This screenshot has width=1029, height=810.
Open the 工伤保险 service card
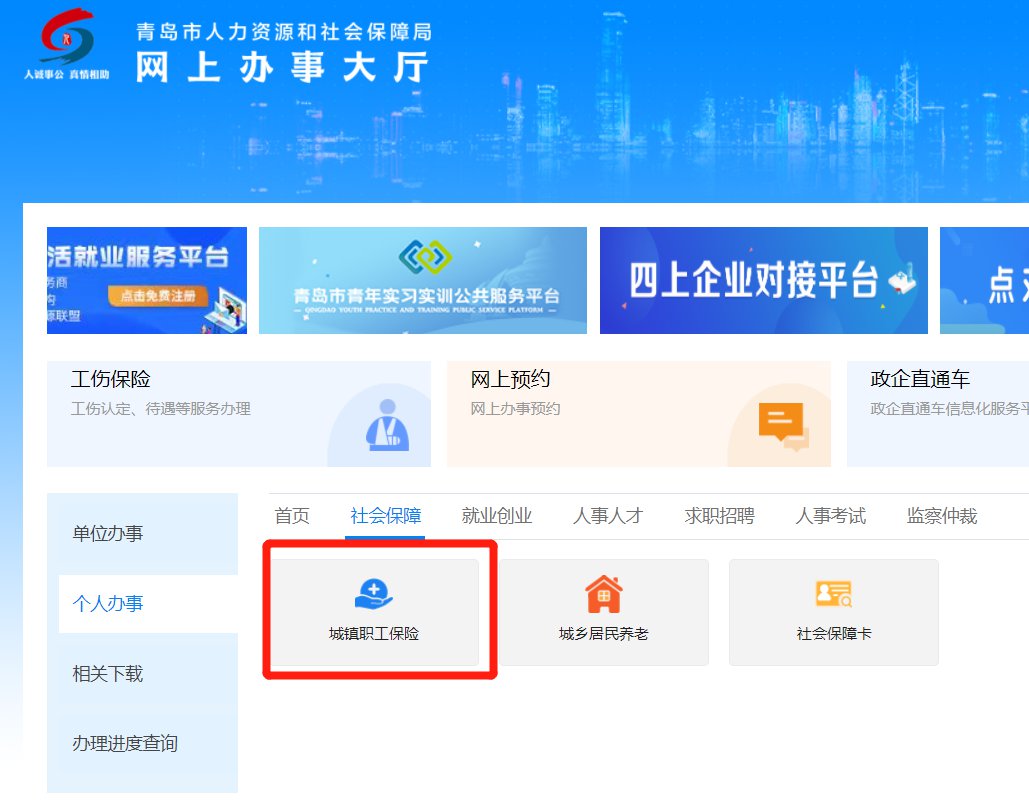pos(239,414)
